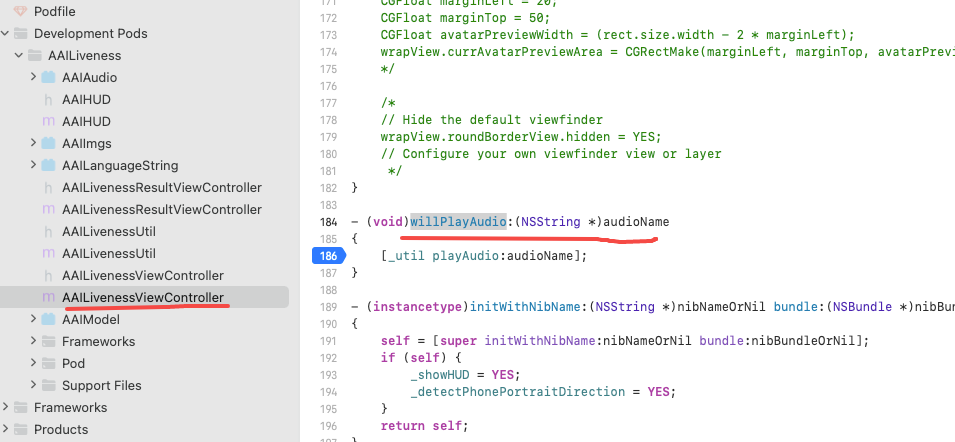Expand the Frameworks folder under AAILiveness
Viewport: 955px width, 442px height.
coord(33,341)
